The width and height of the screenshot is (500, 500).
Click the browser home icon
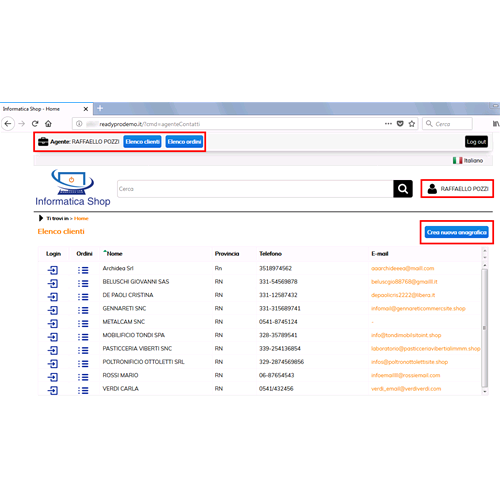coord(48,124)
